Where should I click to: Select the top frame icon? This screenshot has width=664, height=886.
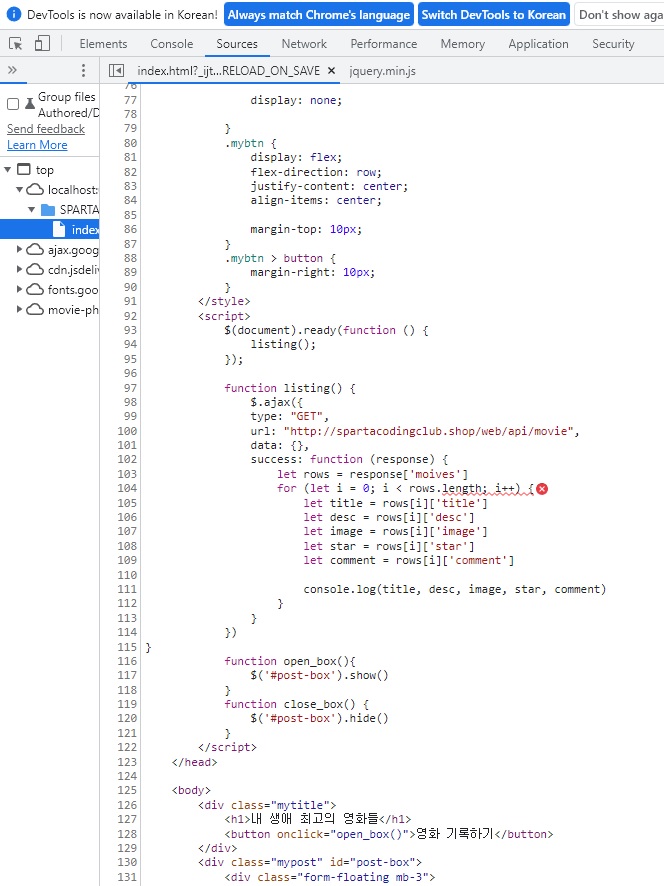(24, 169)
